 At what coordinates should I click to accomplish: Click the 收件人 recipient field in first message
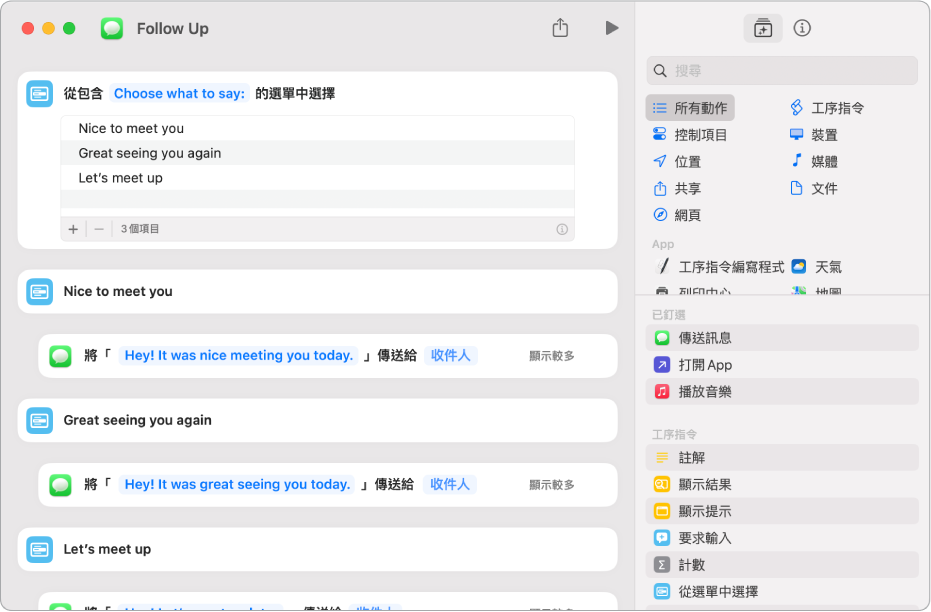click(450, 355)
